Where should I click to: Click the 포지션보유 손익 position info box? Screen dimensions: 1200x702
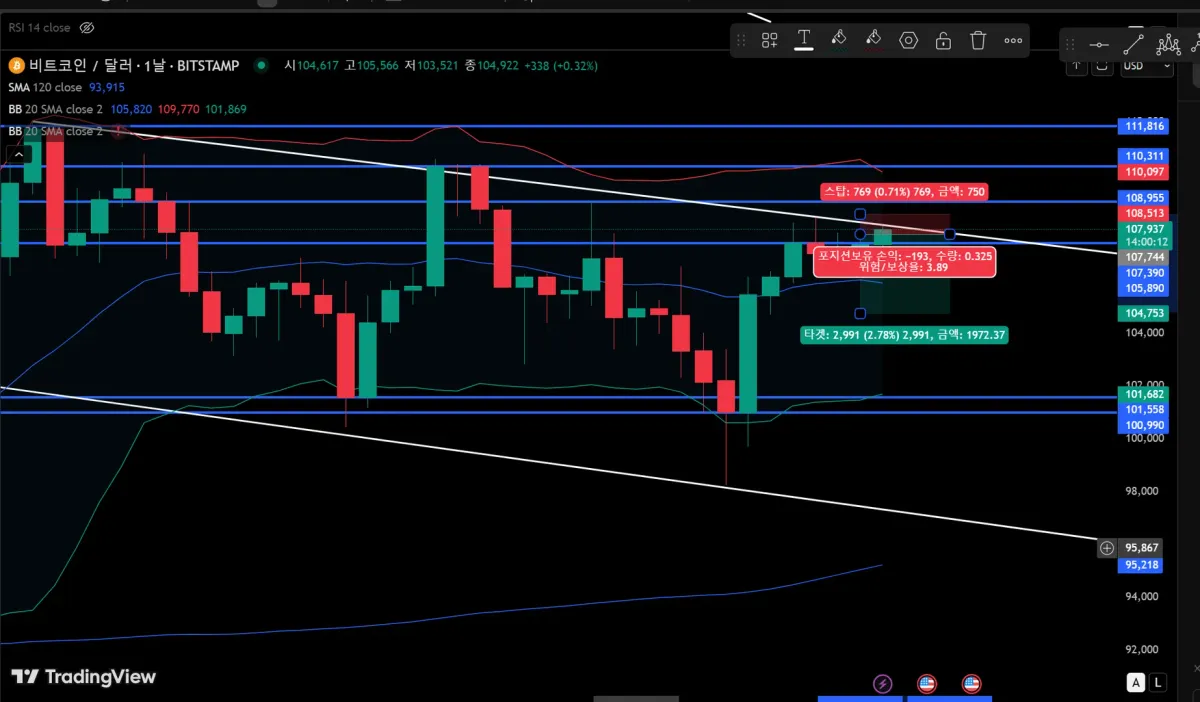(x=904, y=262)
